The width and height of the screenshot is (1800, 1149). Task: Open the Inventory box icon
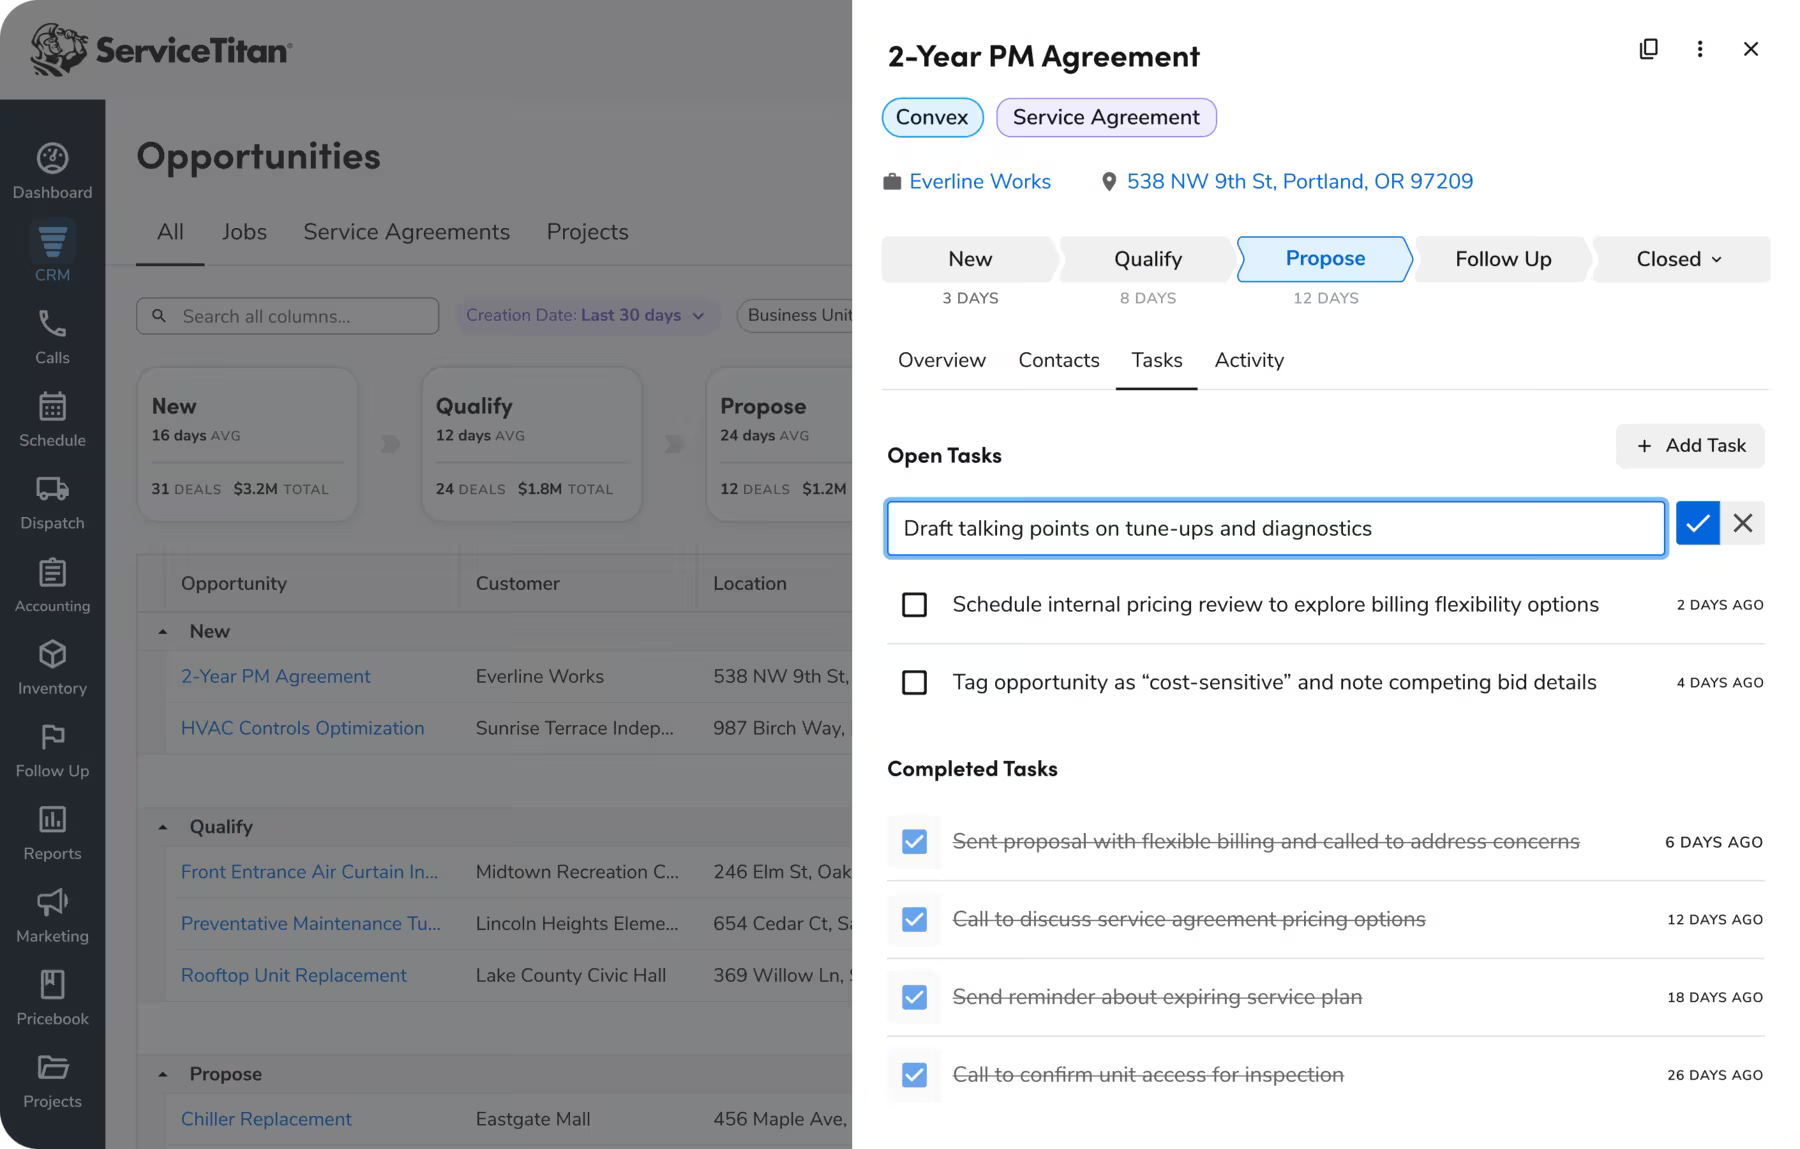tap(52, 654)
